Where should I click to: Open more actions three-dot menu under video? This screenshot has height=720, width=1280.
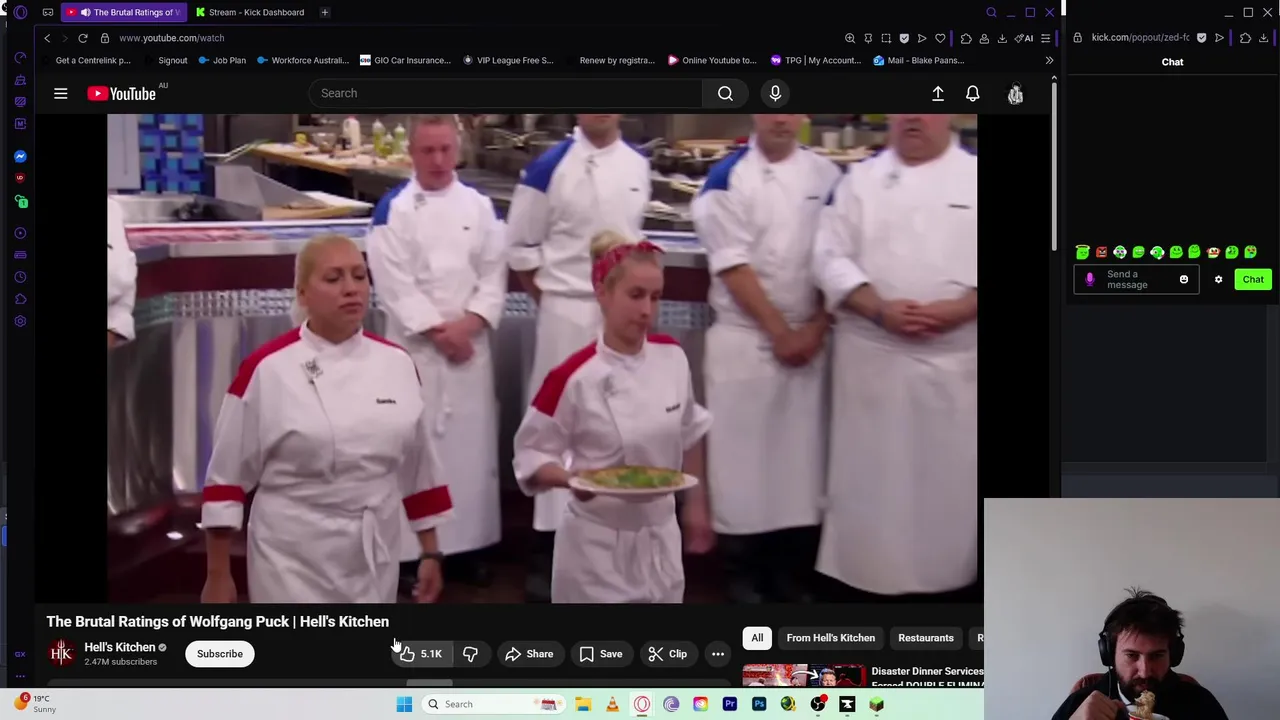(x=718, y=654)
